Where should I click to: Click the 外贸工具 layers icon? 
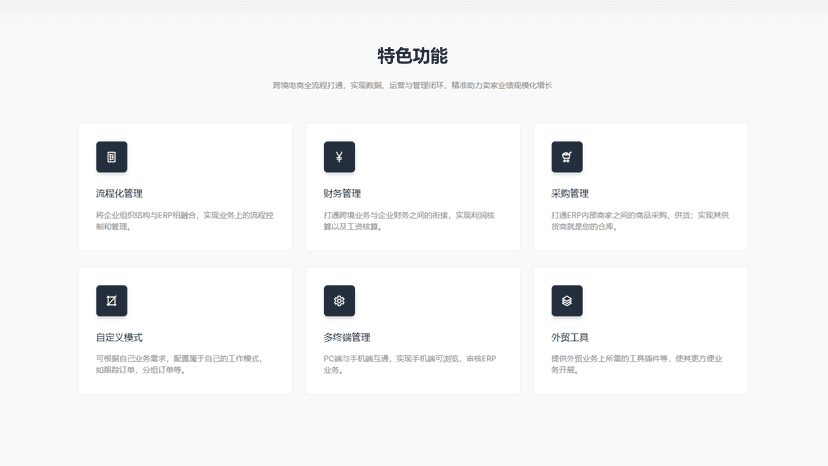567,301
